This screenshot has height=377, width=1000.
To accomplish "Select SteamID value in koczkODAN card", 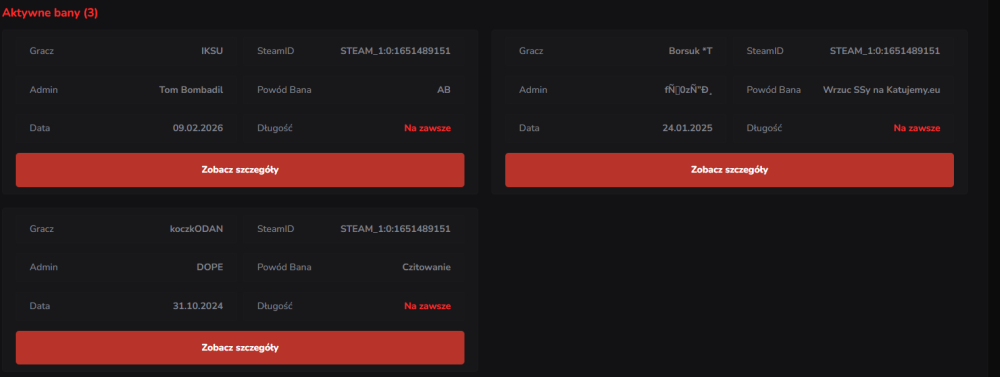I will 395,229.
